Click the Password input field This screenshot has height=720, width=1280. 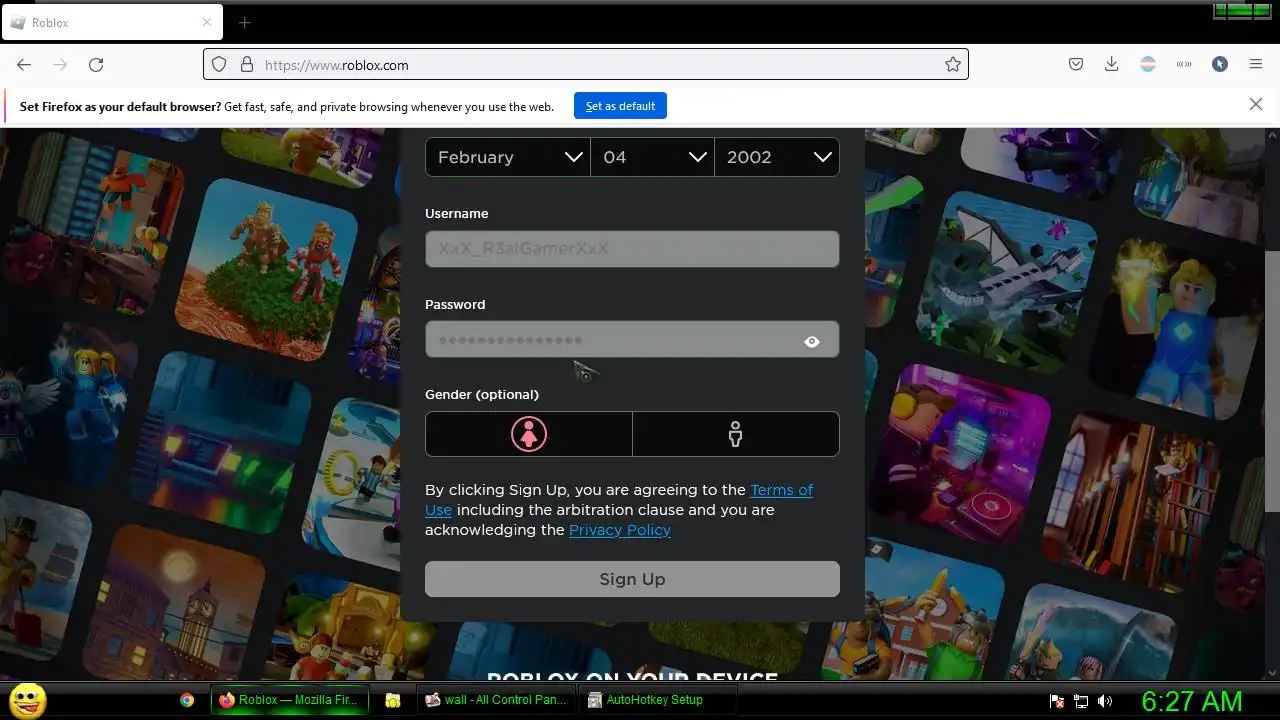tap(632, 340)
